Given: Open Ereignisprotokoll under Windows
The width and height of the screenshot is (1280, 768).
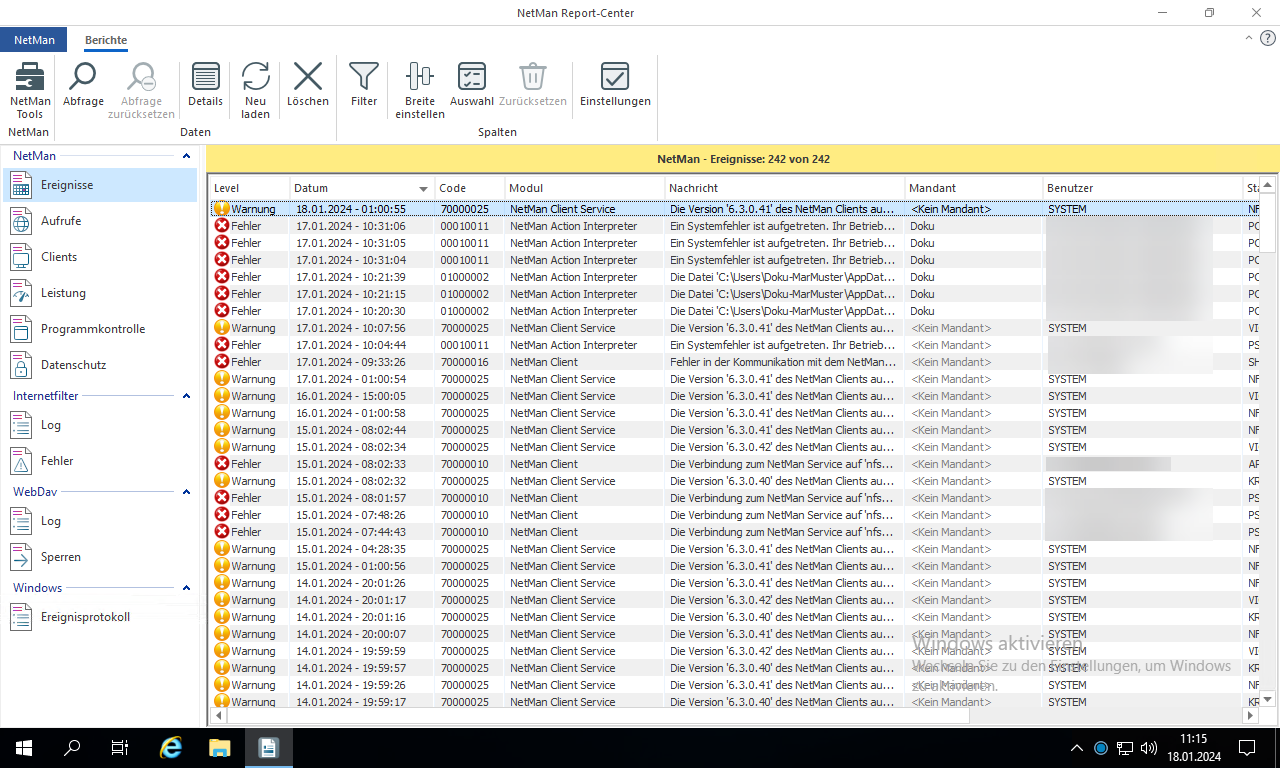Looking at the screenshot, I should click(85, 617).
